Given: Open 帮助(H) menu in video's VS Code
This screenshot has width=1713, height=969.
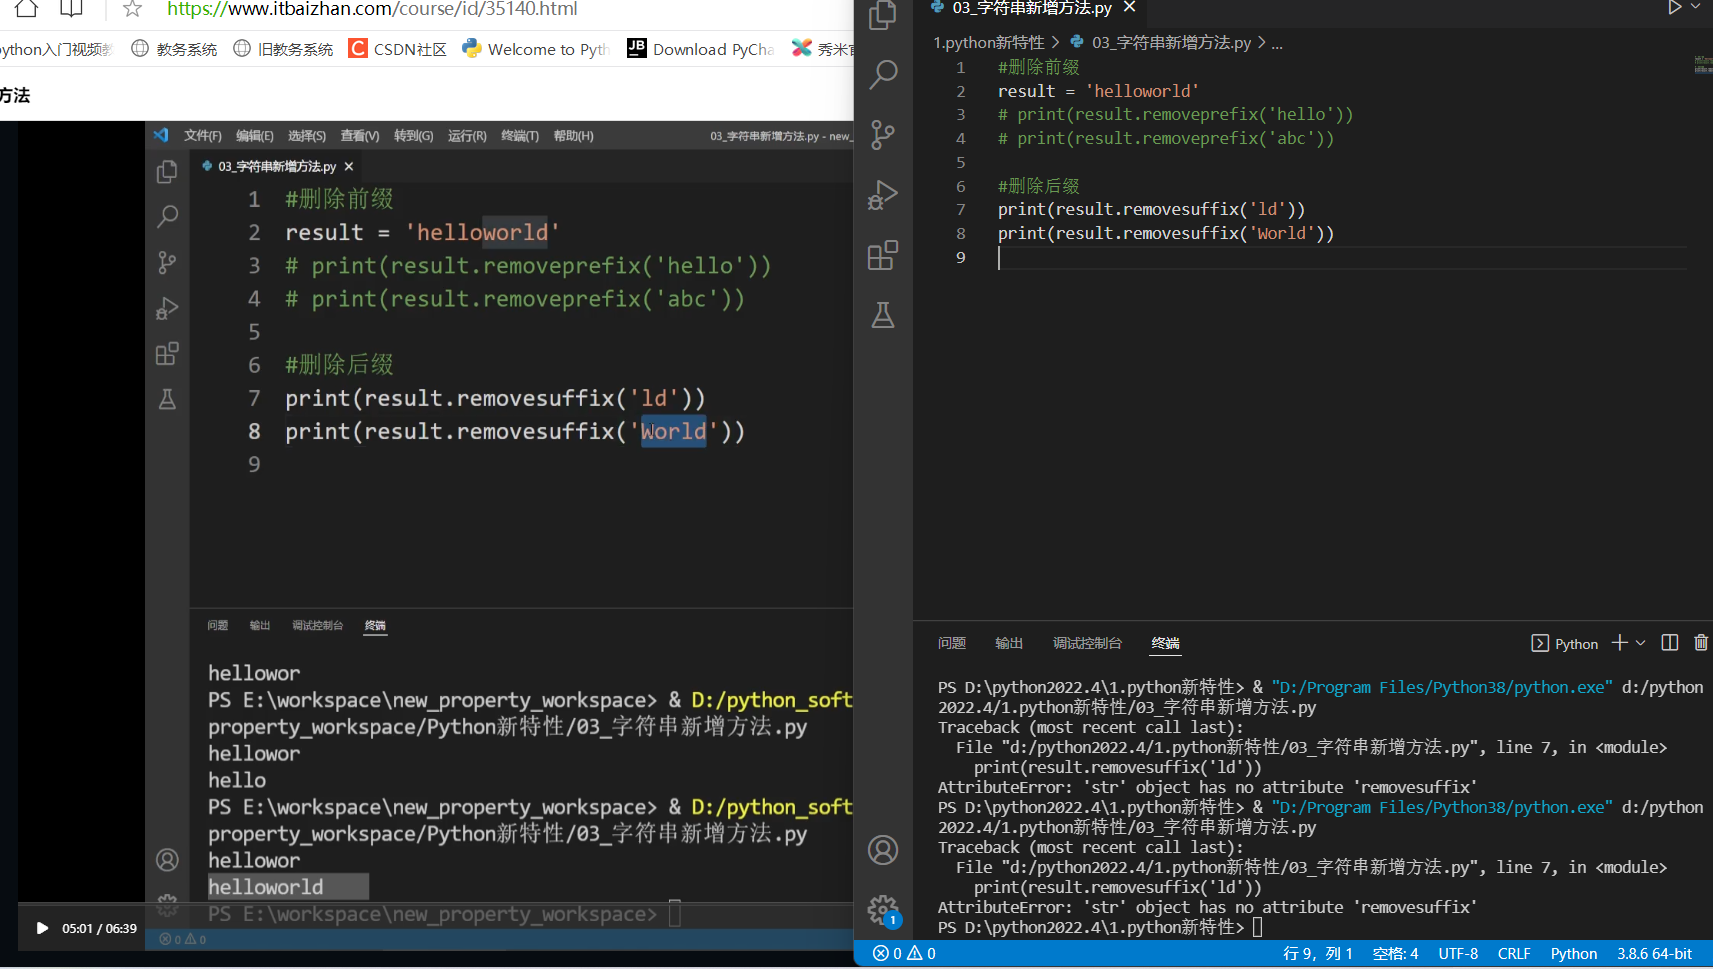Looking at the screenshot, I should 573,136.
